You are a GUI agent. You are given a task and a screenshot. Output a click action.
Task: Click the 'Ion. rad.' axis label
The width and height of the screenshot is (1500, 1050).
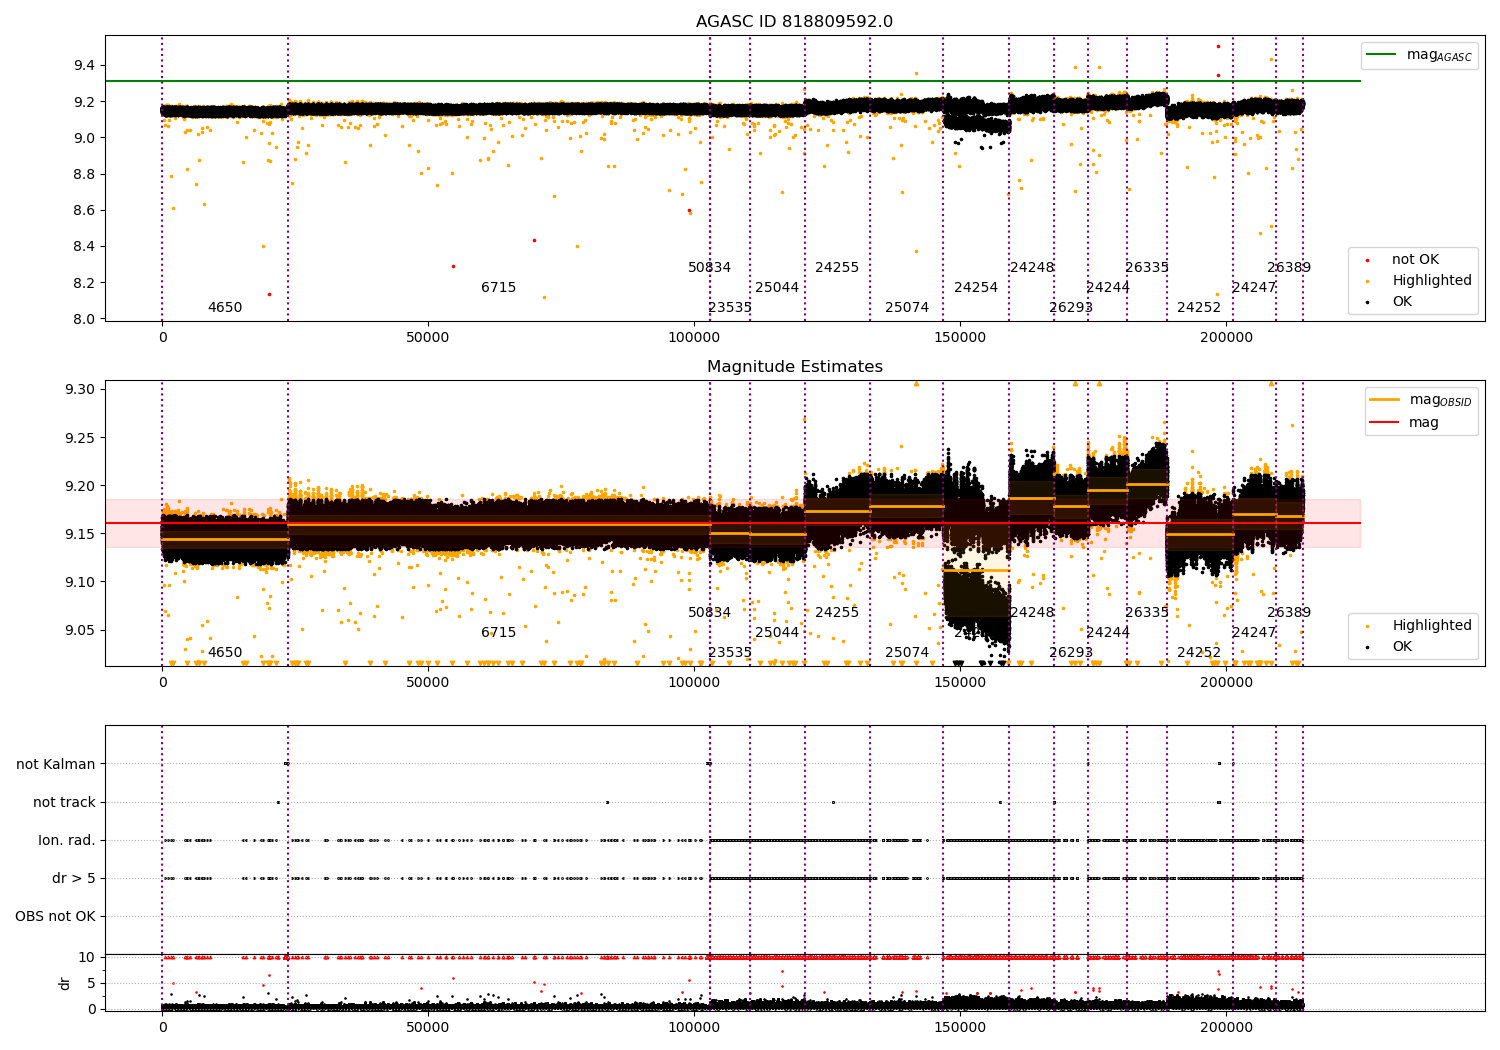(67, 840)
